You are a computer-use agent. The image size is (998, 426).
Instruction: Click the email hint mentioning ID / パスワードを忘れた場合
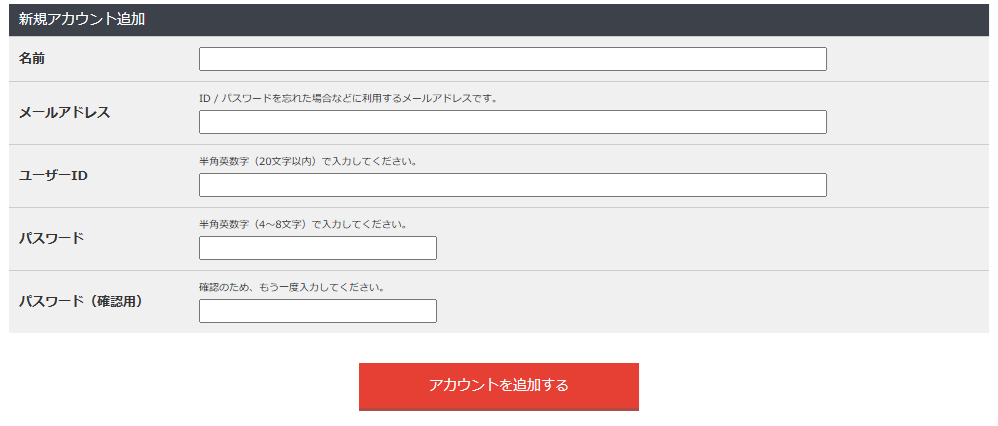tap(348, 99)
